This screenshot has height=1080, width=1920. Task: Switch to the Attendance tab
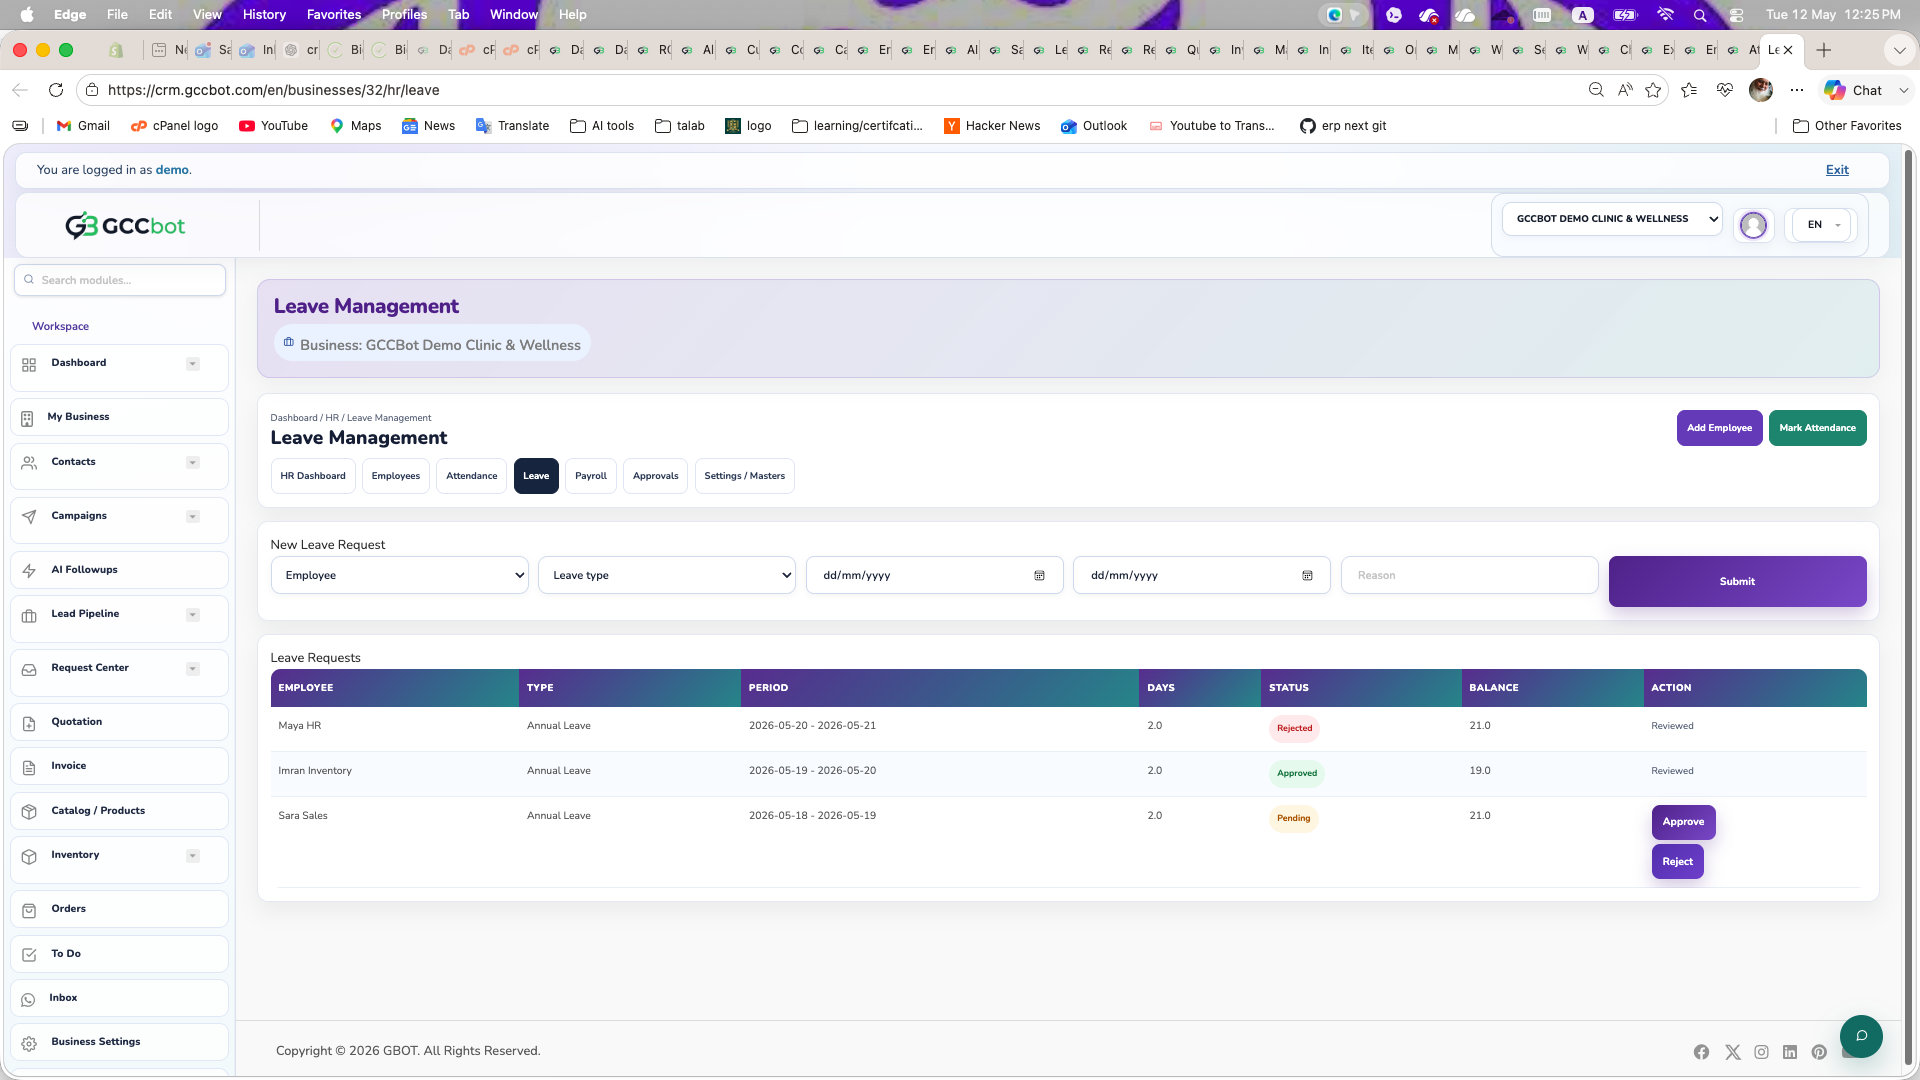coord(472,476)
